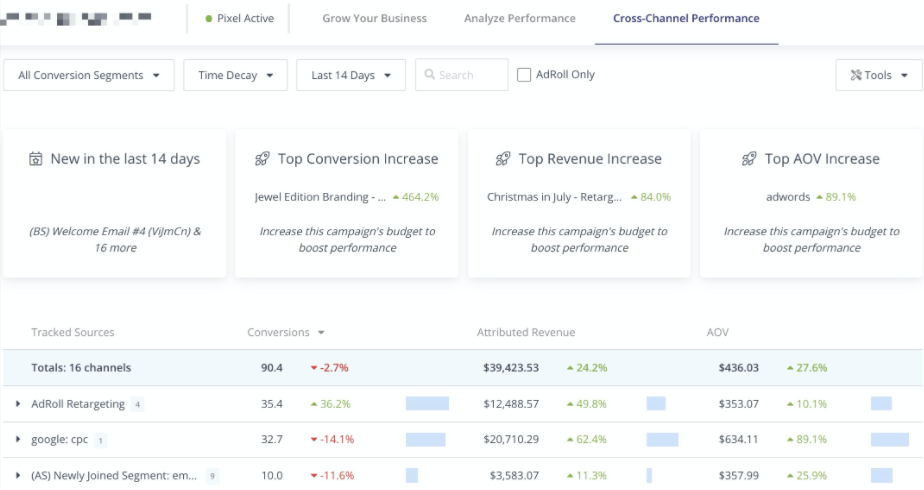This screenshot has height=490, width=924.
Task: Click the count badge beside AdRoll Retargeting
Action: (x=137, y=405)
